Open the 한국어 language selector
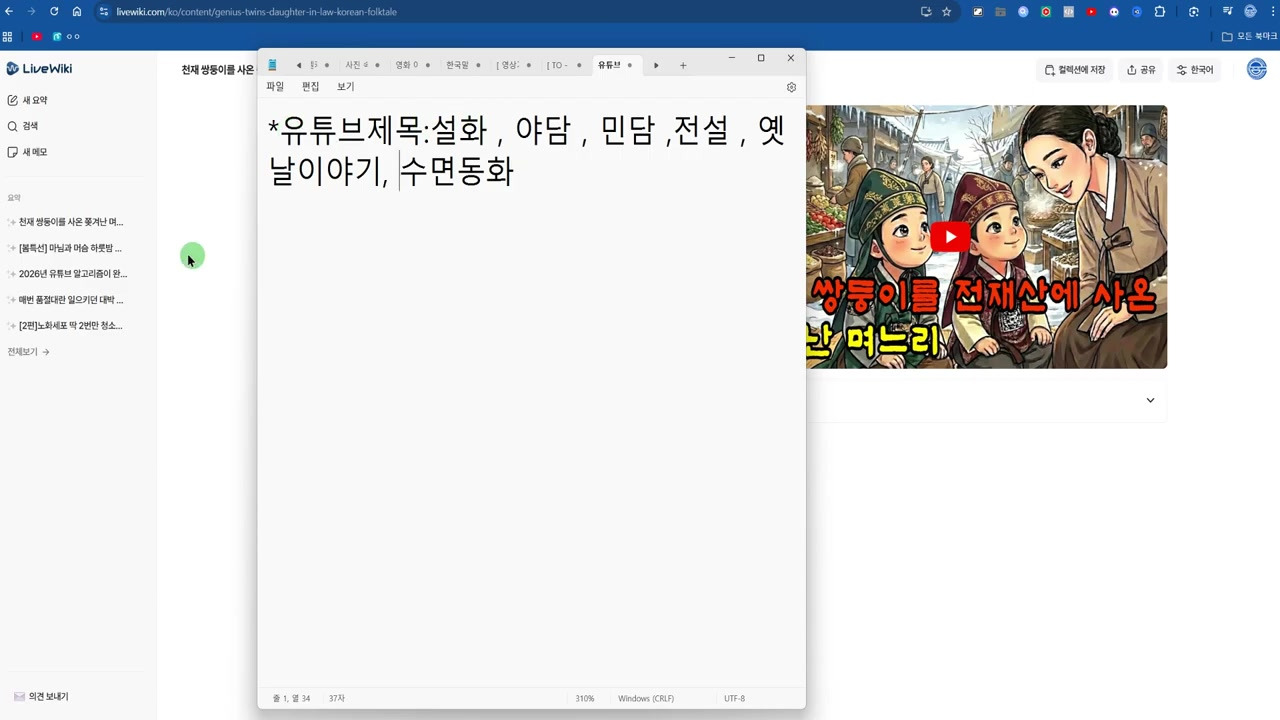Image resolution: width=1280 pixels, height=720 pixels. 1195,70
